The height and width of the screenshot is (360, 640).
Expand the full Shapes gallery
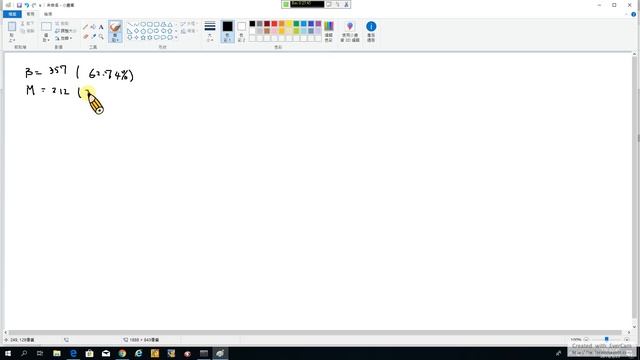click(x=176, y=38)
